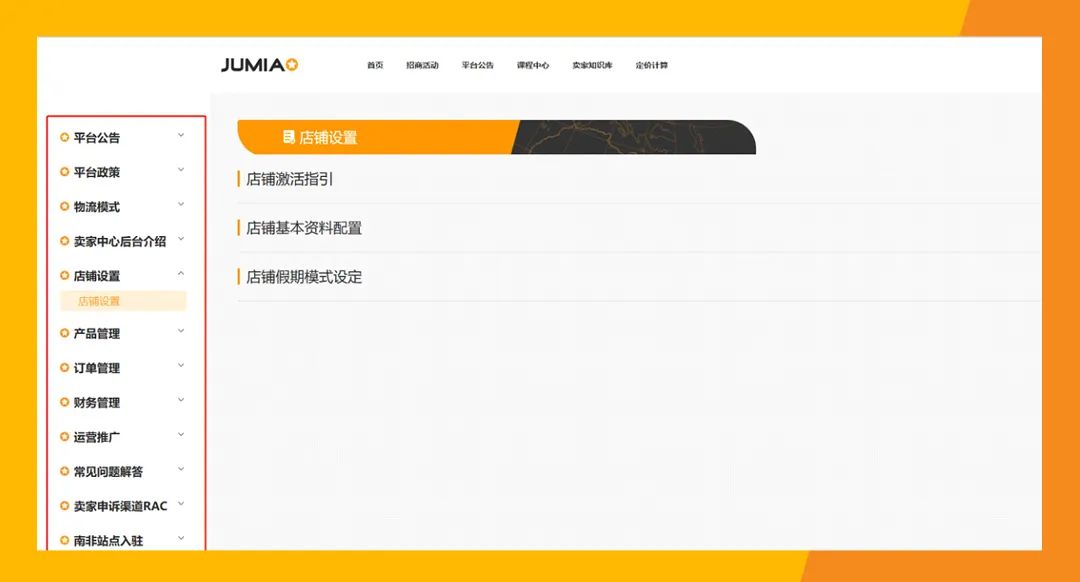Click the gear icon next to 南非站点入驻
Image resolution: width=1080 pixels, height=582 pixels.
coord(64,538)
